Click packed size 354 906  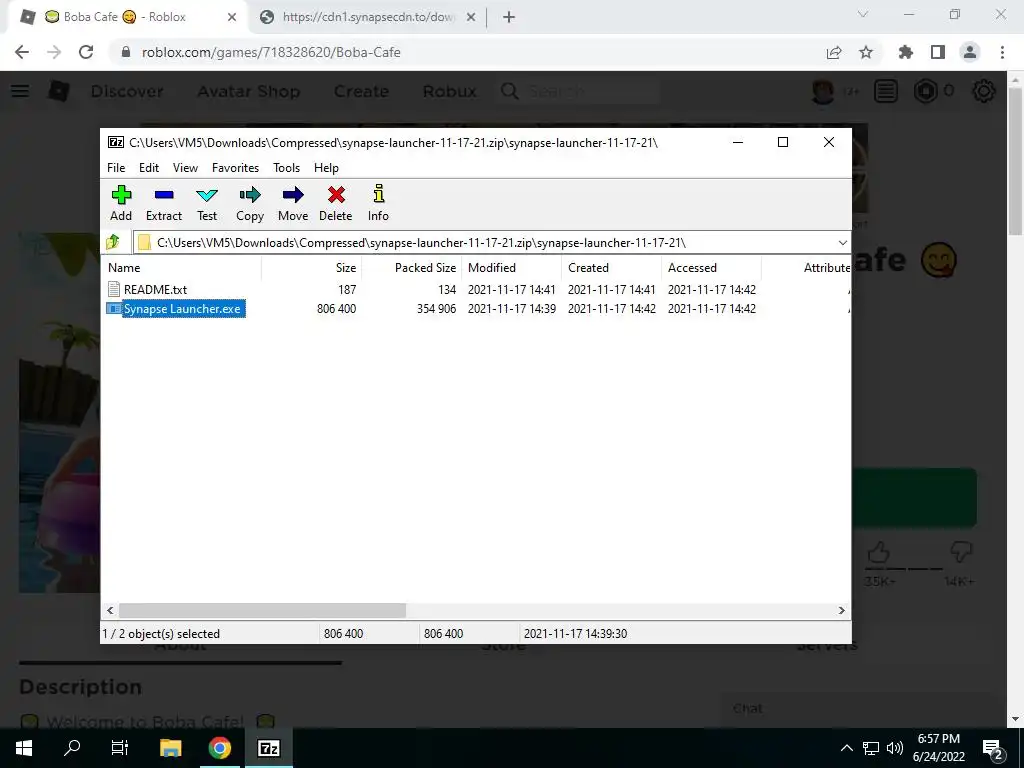[x=436, y=309]
